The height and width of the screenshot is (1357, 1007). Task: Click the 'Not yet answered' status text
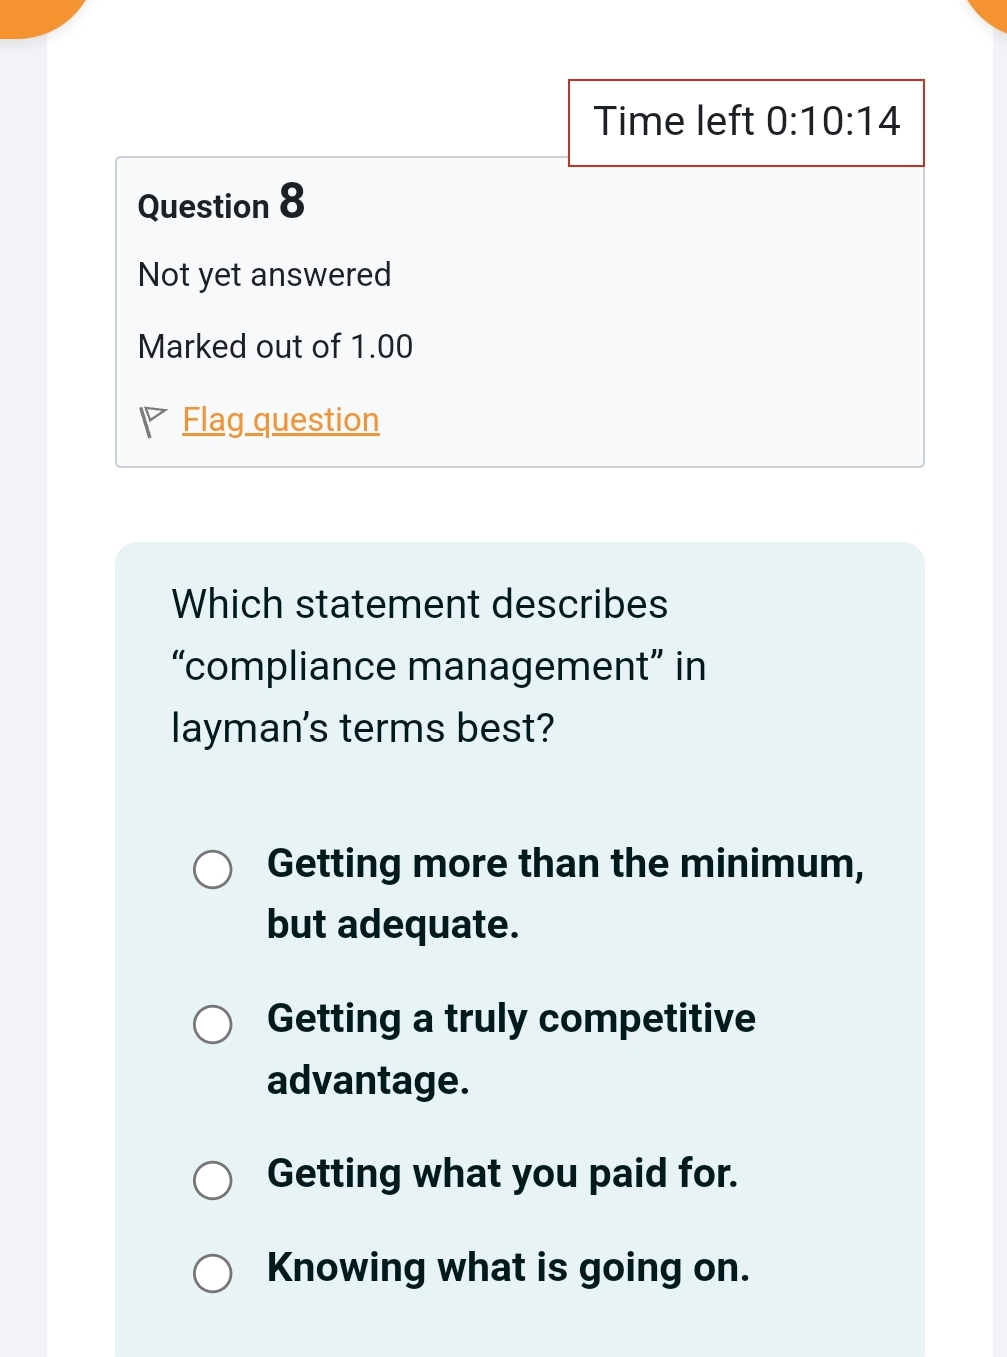[265, 274]
